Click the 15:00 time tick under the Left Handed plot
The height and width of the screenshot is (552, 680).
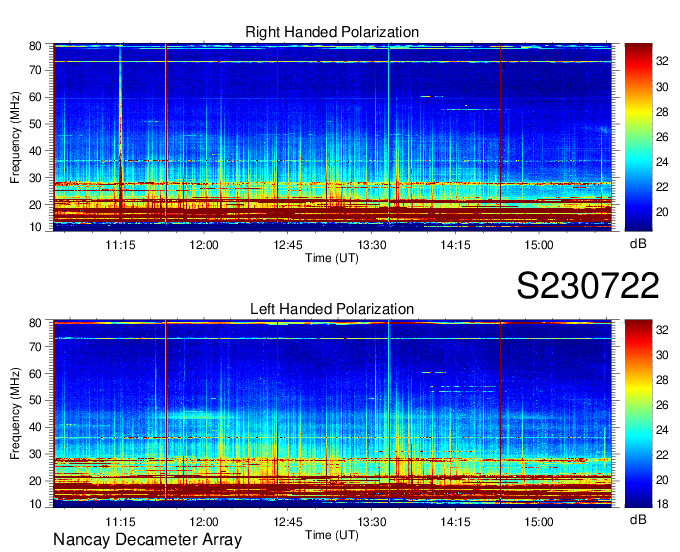pos(539,521)
